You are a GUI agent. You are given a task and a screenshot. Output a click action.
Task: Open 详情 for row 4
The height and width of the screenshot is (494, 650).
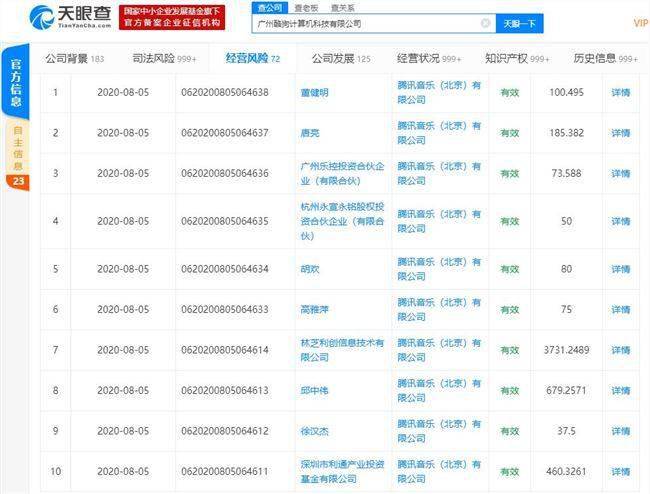pyautogui.click(x=621, y=221)
